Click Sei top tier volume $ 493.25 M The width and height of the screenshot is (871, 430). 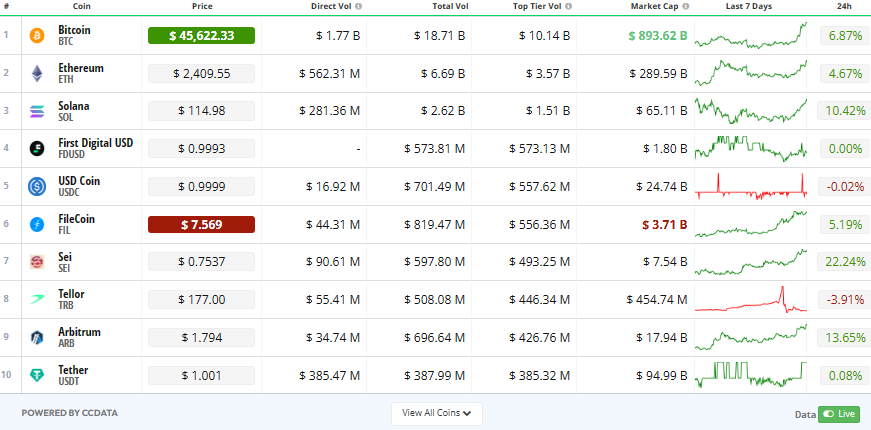click(x=539, y=262)
